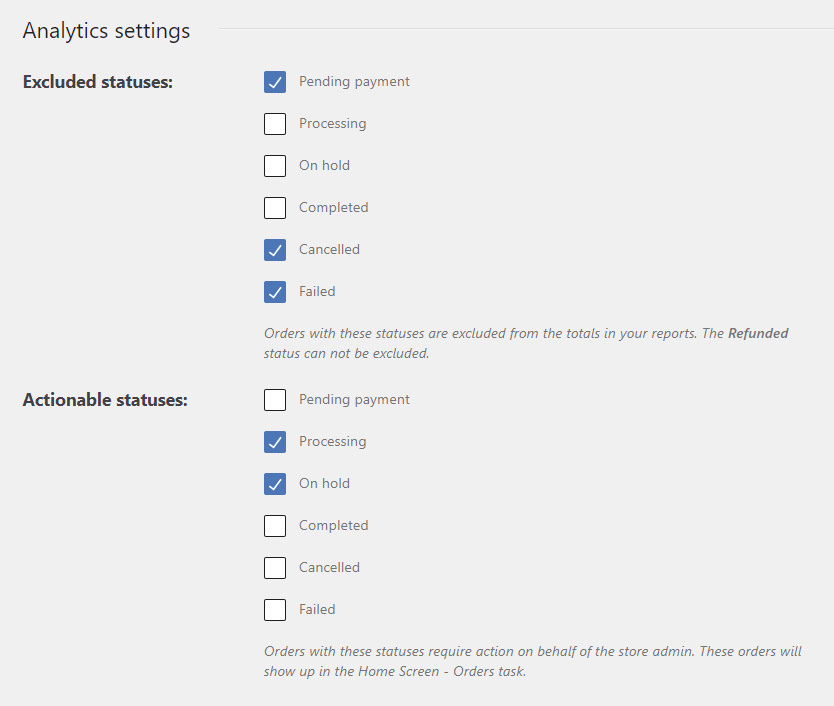Disable the "Failed" excluded status

pyautogui.click(x=275, y=292)
